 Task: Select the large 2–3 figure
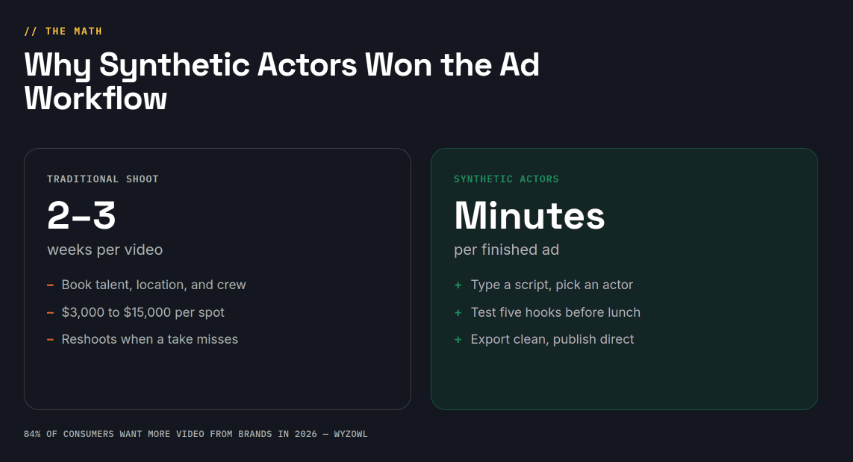tap(82, 215)
